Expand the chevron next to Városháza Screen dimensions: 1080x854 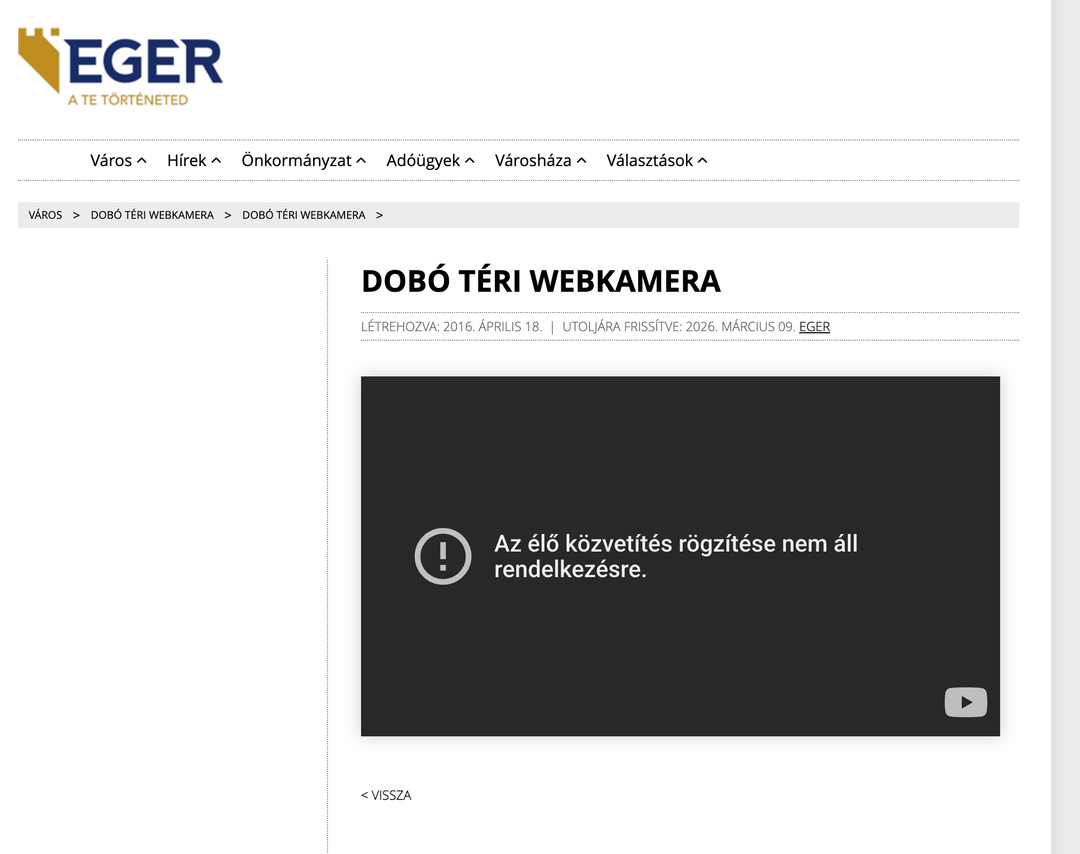582,161
